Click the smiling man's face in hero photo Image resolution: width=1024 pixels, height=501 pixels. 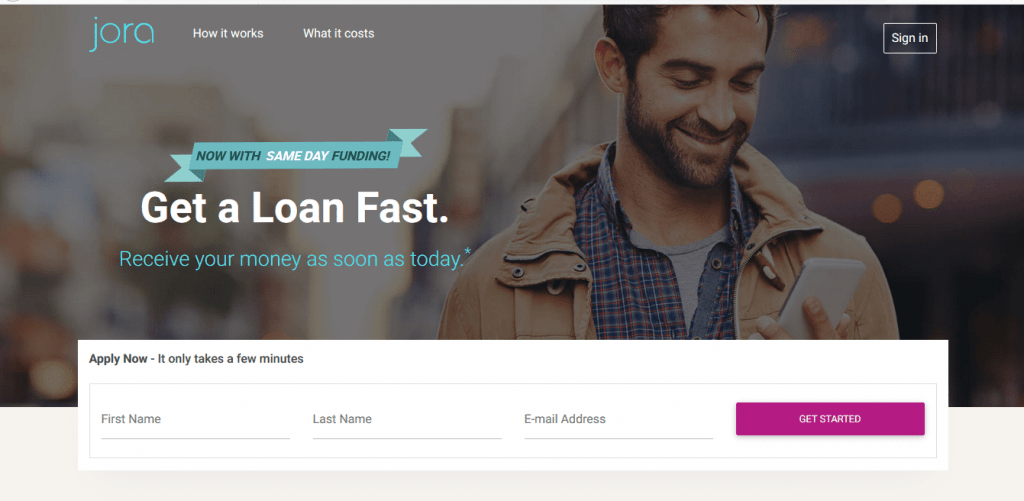pyautogui.click(x=692, y=98)
